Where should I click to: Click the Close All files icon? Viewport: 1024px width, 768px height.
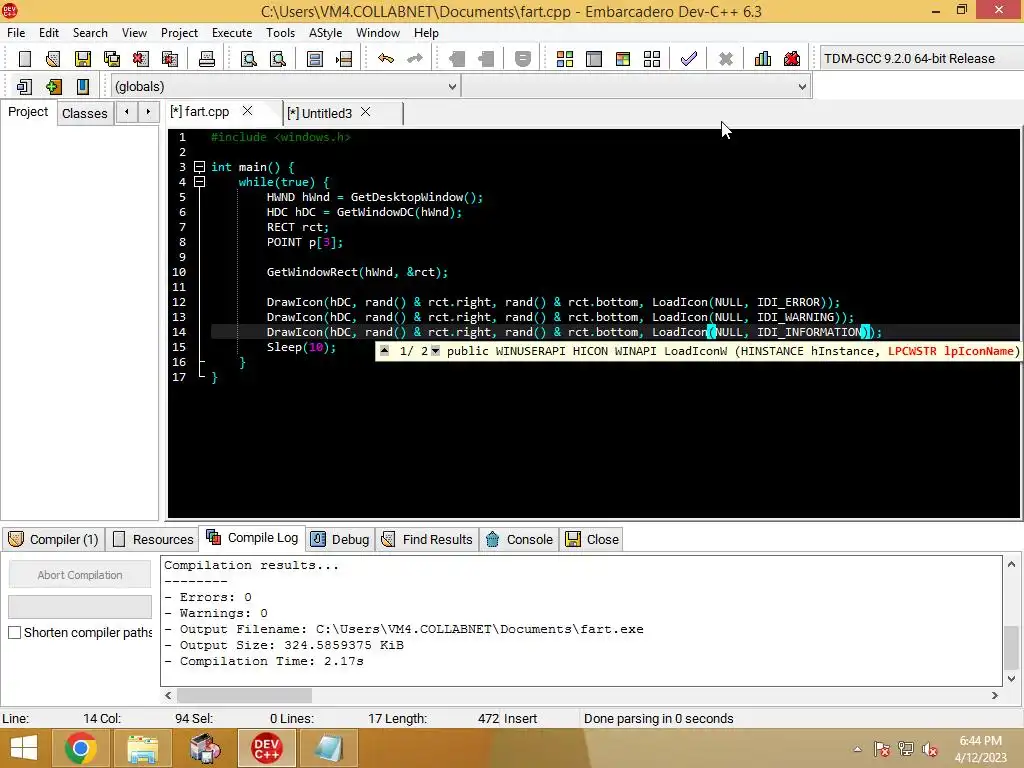point(170,59)
